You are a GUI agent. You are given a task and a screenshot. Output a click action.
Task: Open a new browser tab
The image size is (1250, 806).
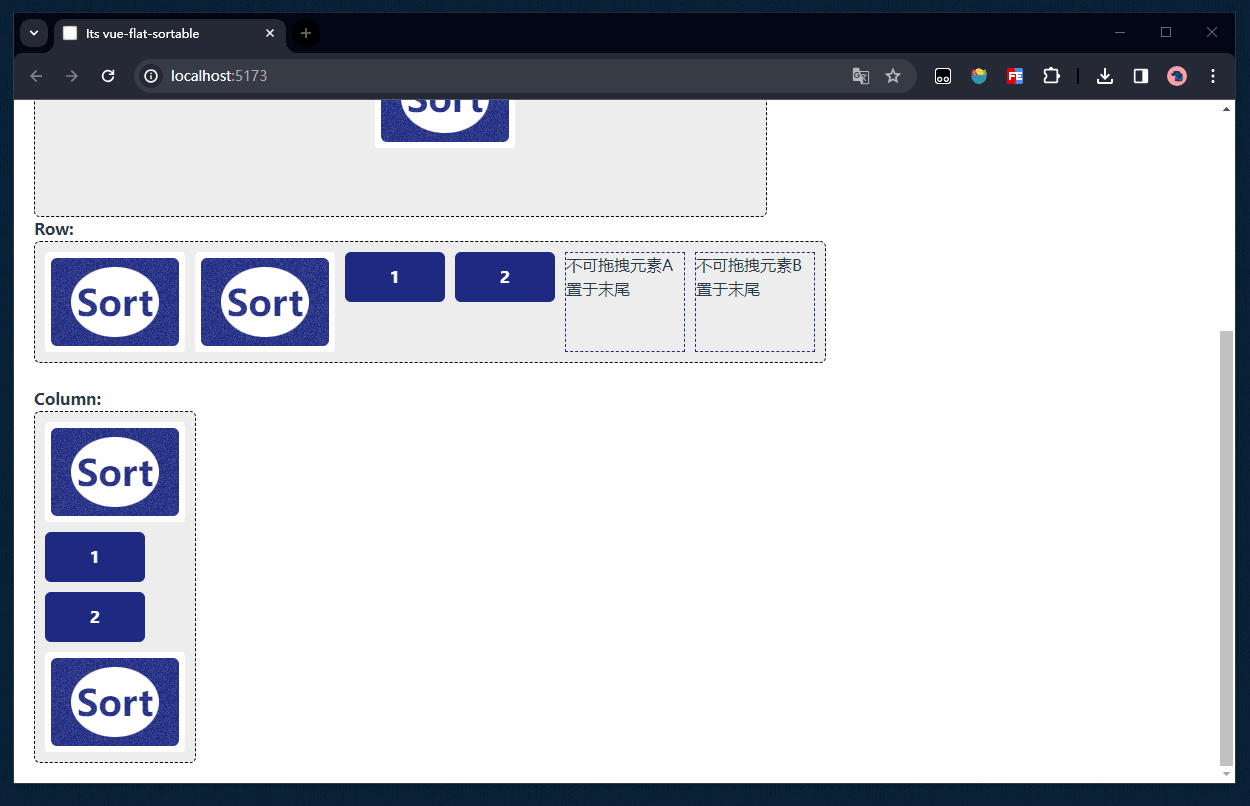[x=305, y=33]
